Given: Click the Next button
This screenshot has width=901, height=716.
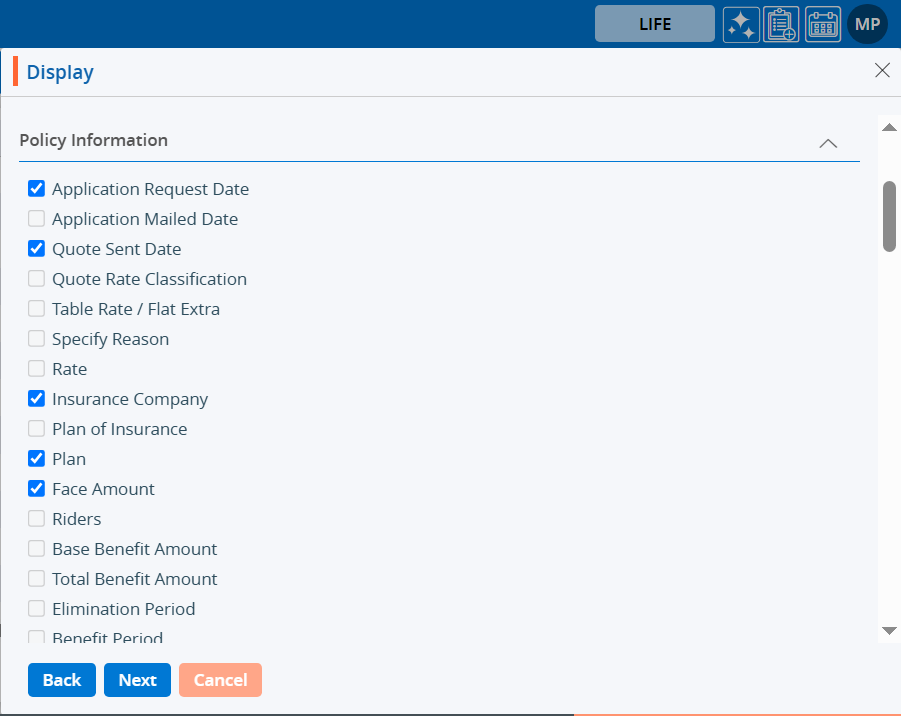Looking at the screenshot, I should tap(137, 680).
